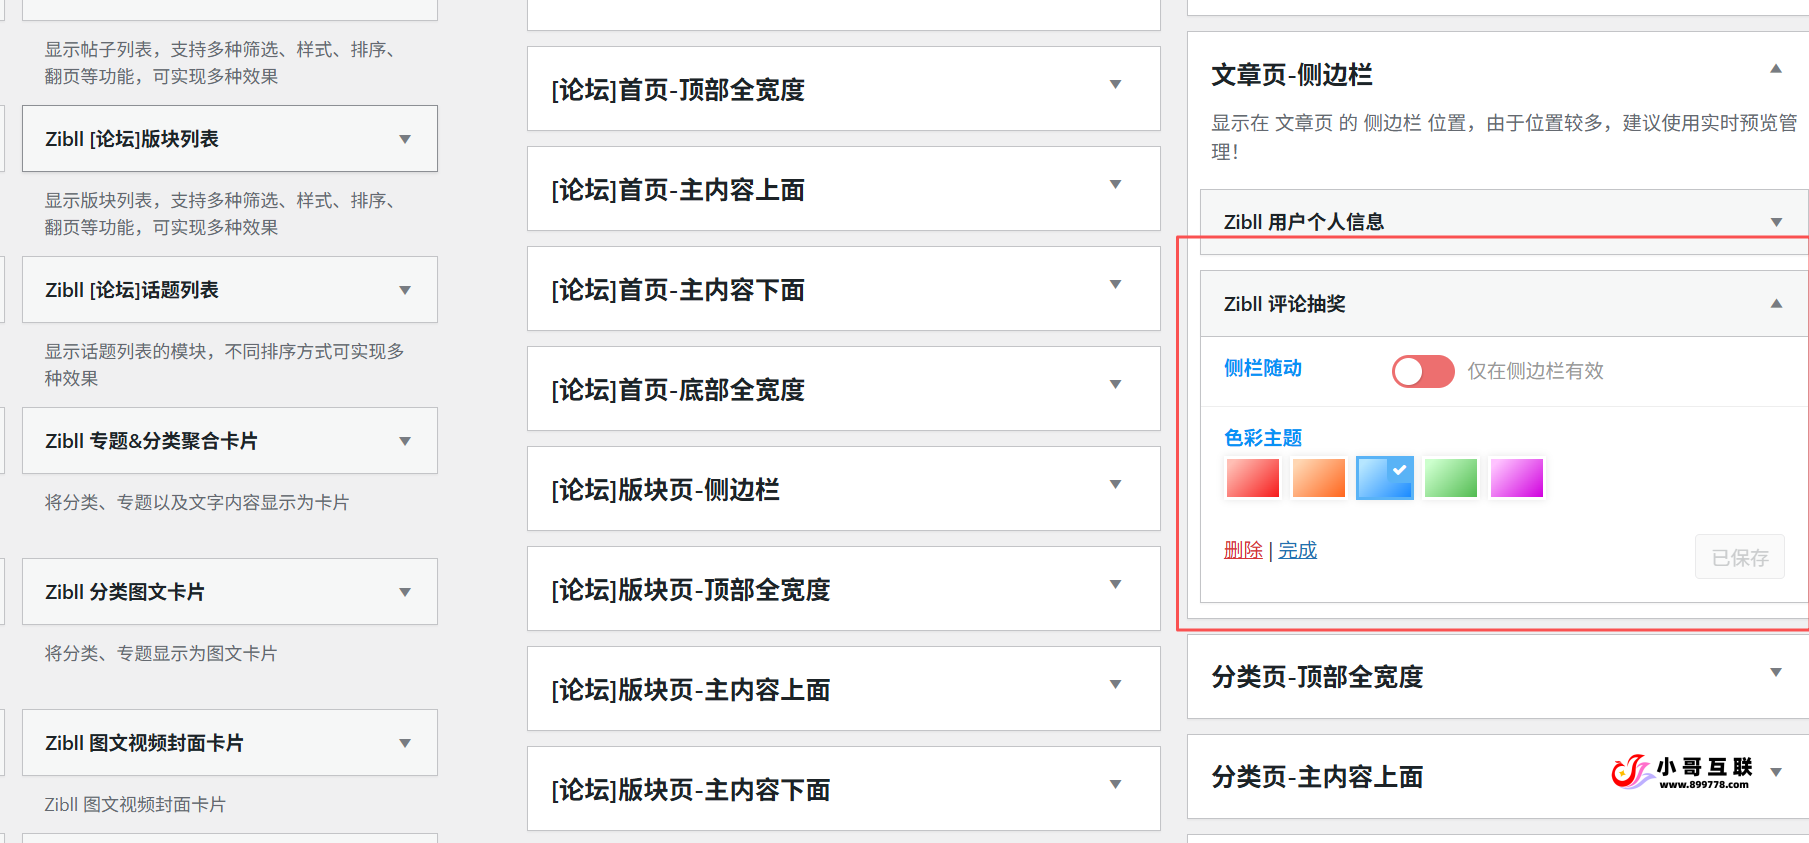Expand the Zibll 专题&分类聚合卡片 arrow
This screenshot has height=843, width=1809.
[405, 441]
